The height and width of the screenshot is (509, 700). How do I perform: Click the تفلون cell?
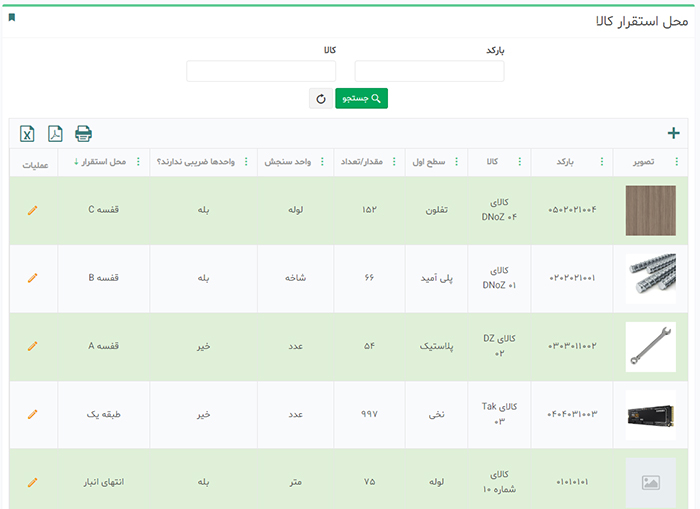436,210
